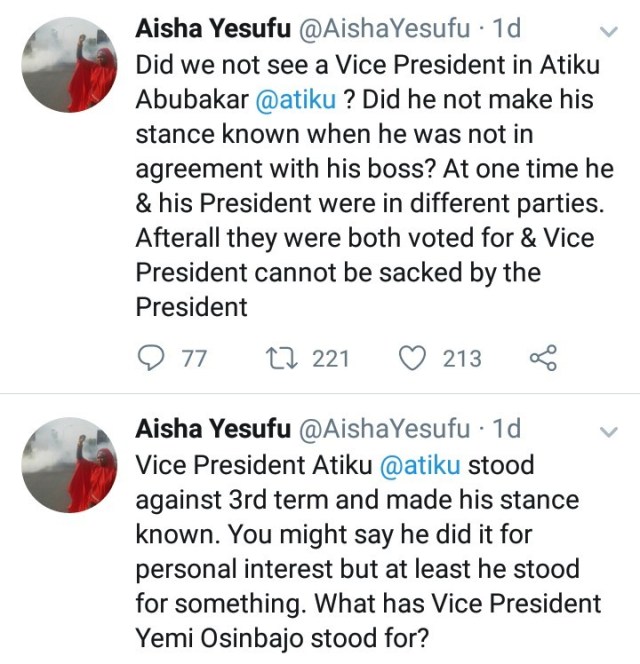View the 77 replies count
Screen dimensions: 640x664
(193, 358)
